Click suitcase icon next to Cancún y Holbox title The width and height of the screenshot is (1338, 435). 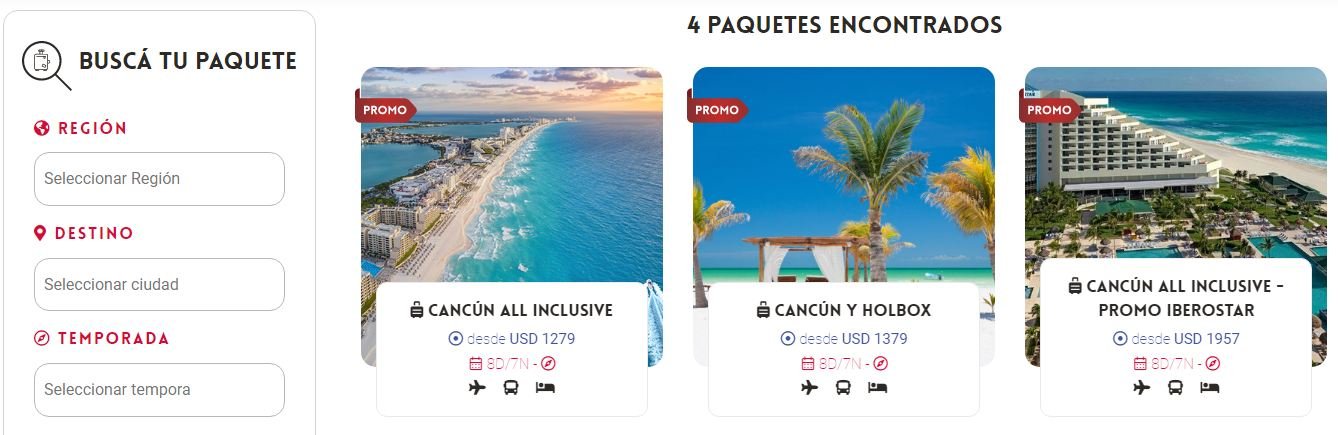point(763,310)
